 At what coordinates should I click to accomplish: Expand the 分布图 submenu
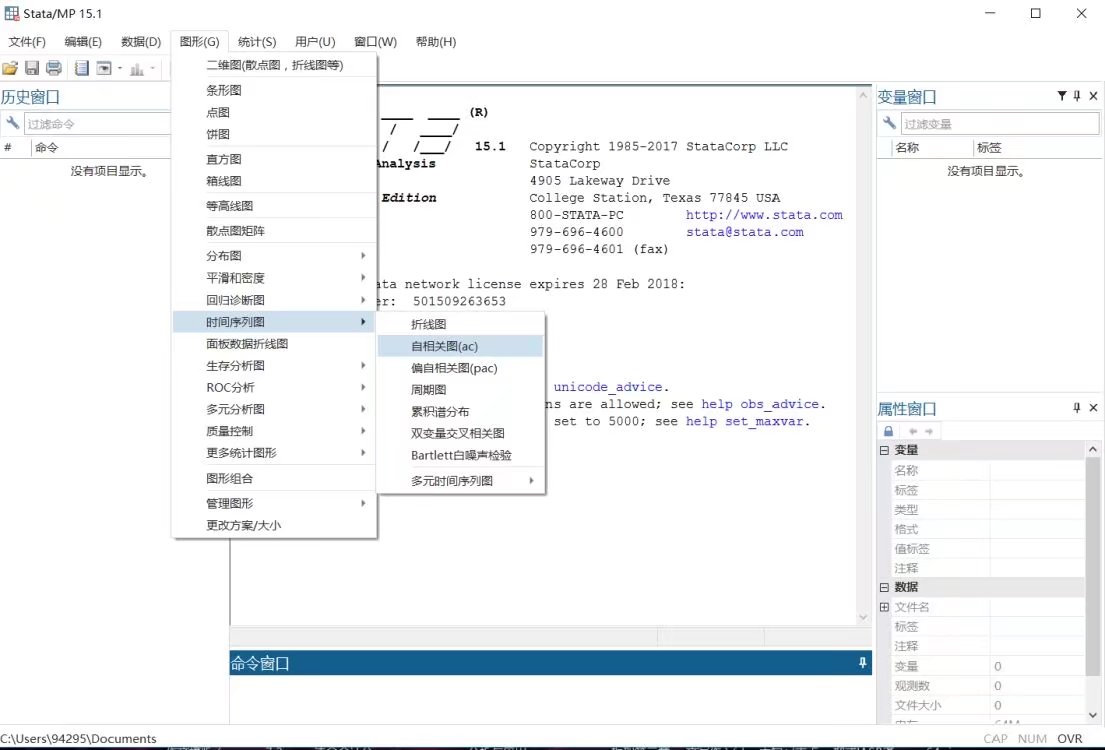tap(274, 256)
